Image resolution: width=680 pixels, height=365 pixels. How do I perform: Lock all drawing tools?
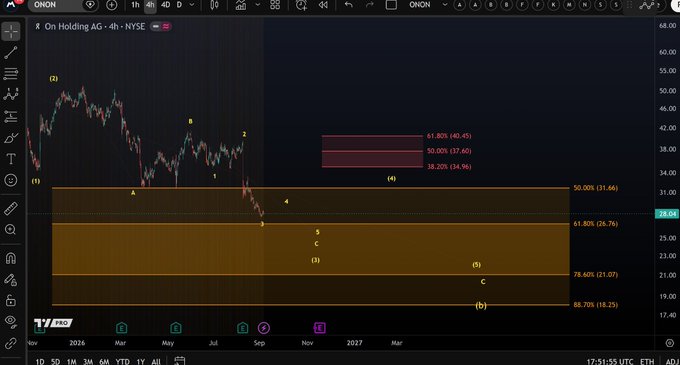coord(11,300)
